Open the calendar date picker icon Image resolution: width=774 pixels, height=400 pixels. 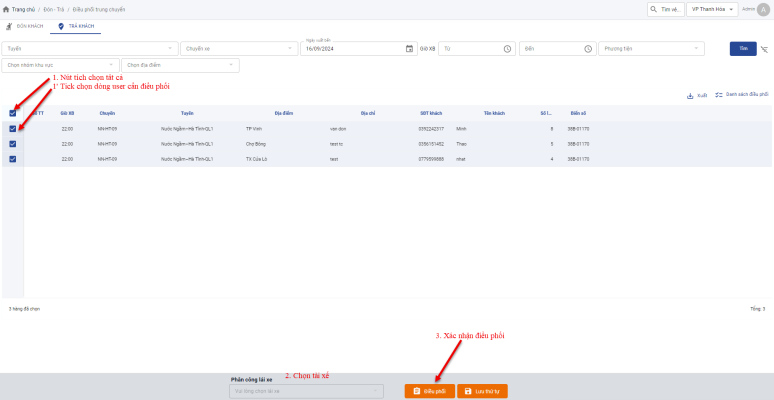(409, 48)
